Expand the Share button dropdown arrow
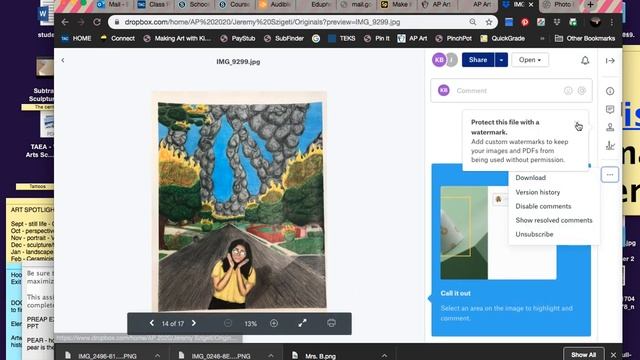 [x=501, y=60]
